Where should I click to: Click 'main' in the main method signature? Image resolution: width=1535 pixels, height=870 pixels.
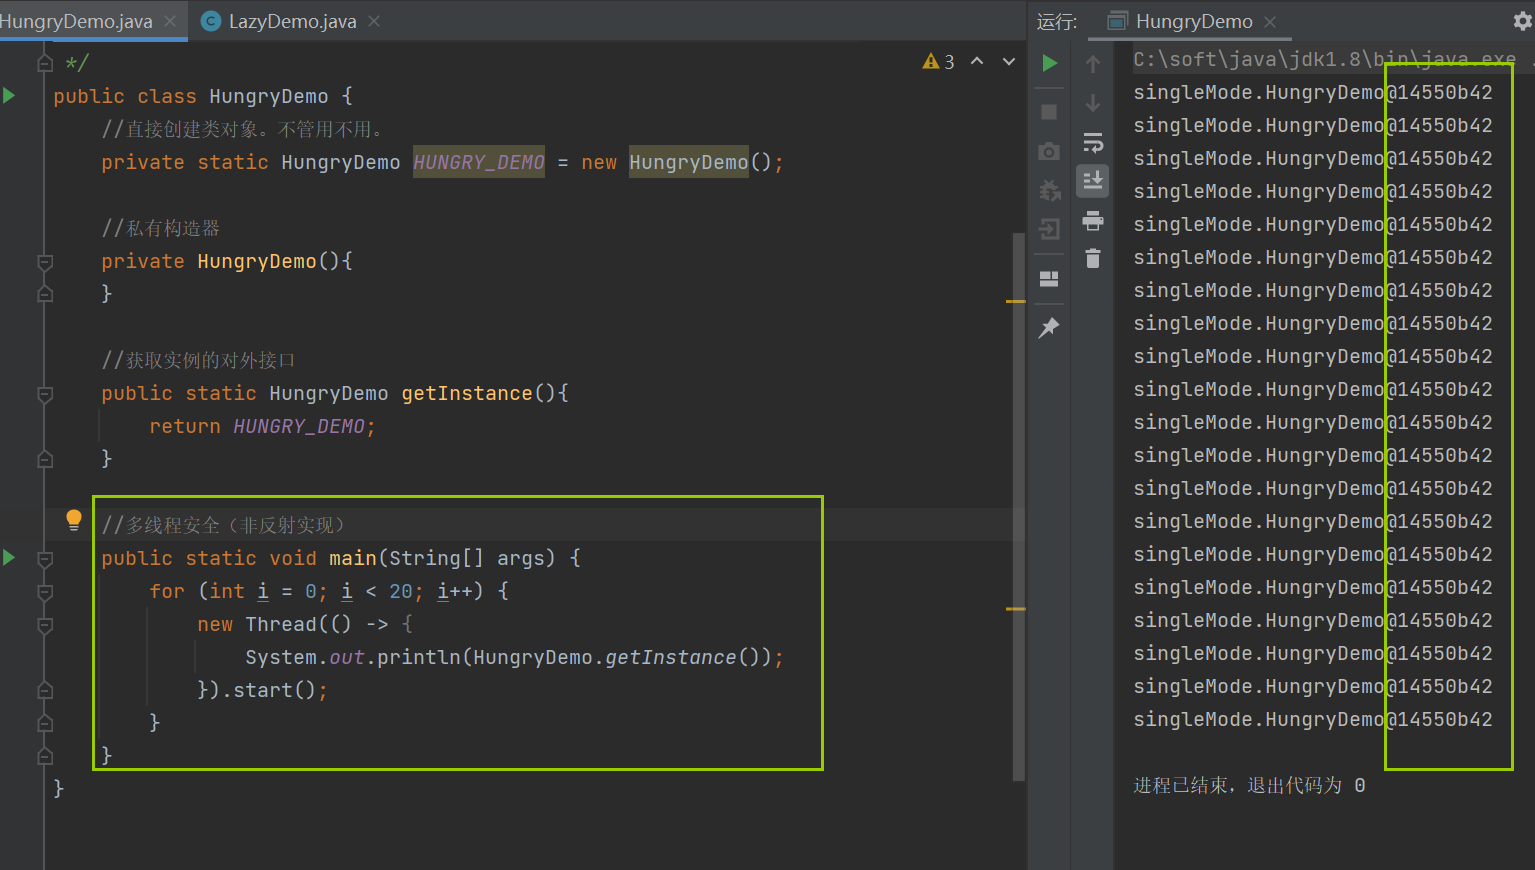[x=353, y=558]
